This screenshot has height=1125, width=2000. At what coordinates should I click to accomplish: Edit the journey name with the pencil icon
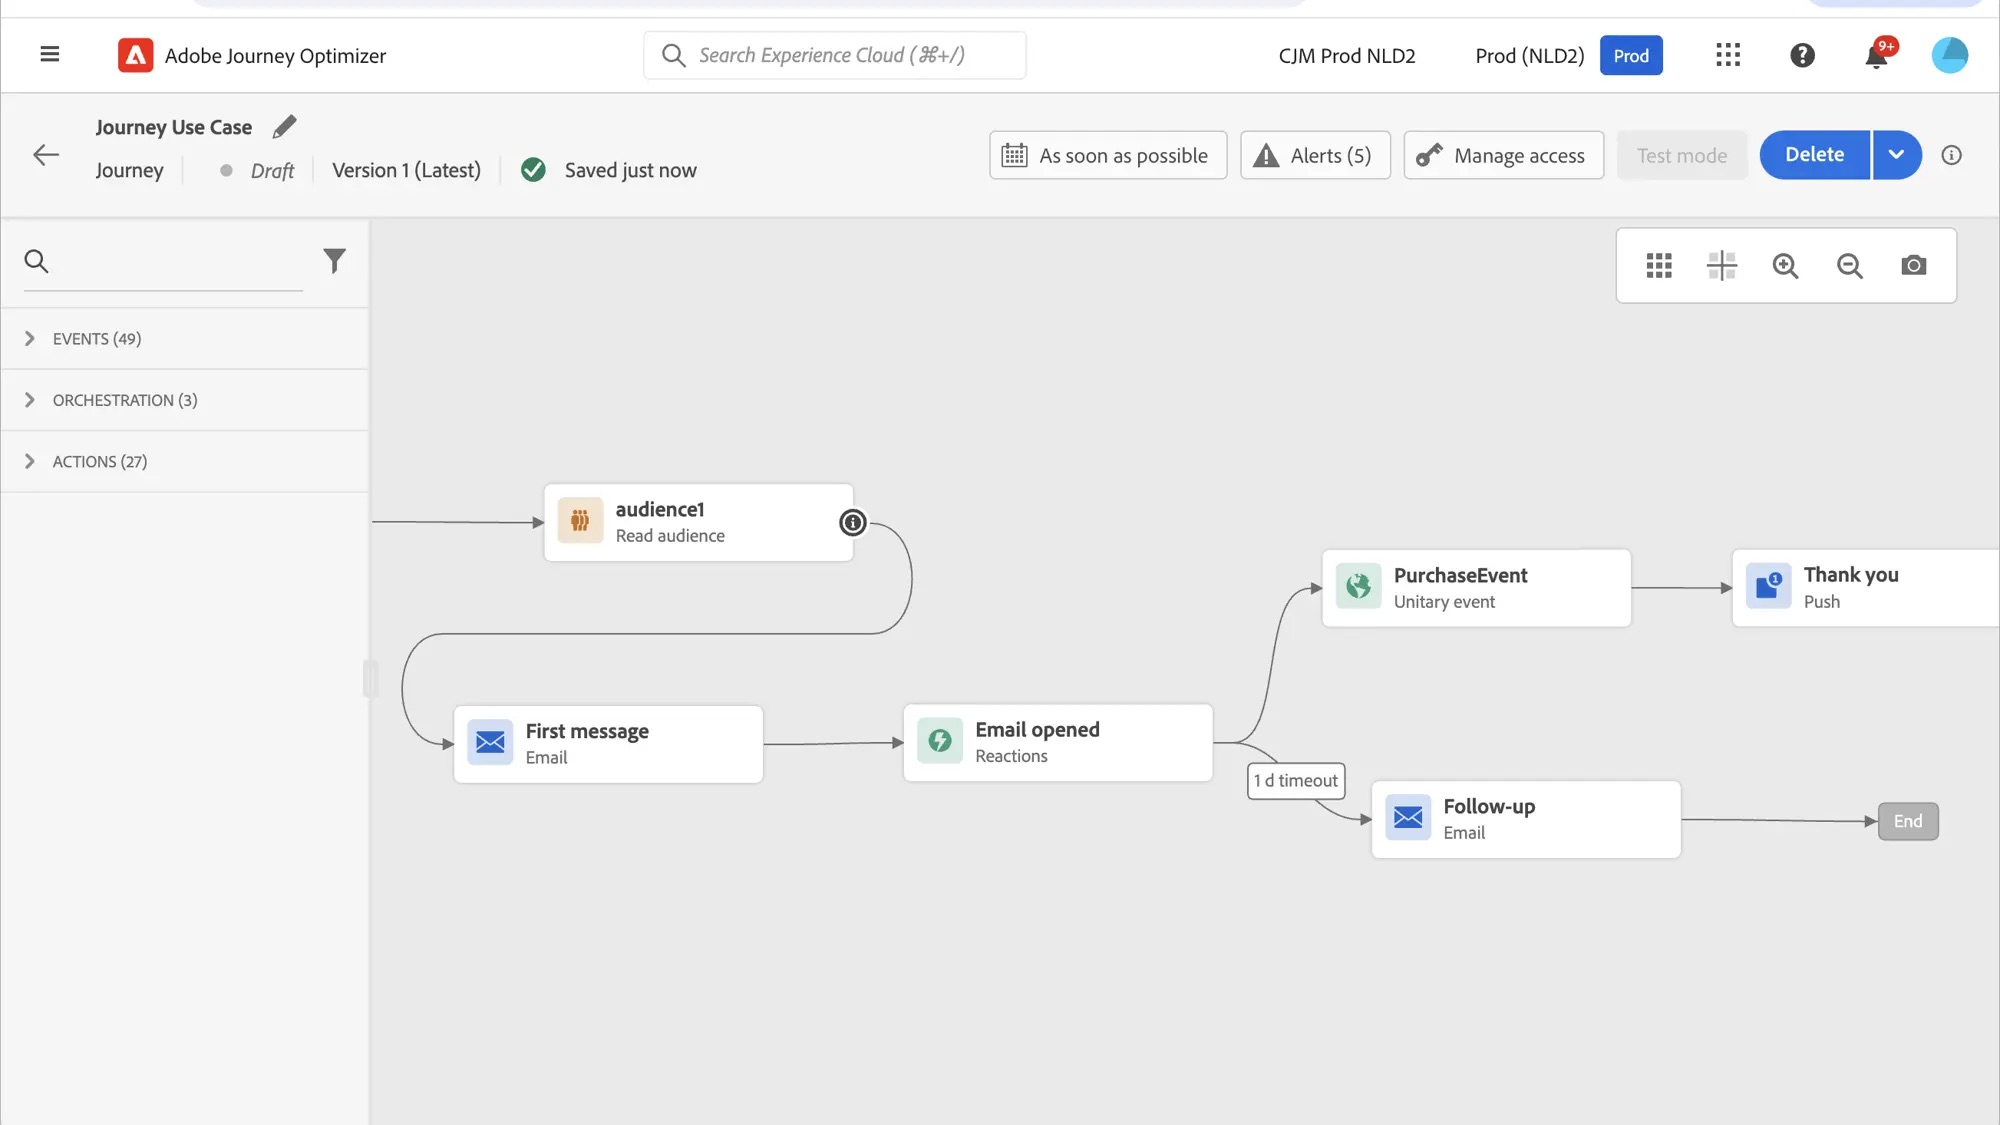click(284, 126)
